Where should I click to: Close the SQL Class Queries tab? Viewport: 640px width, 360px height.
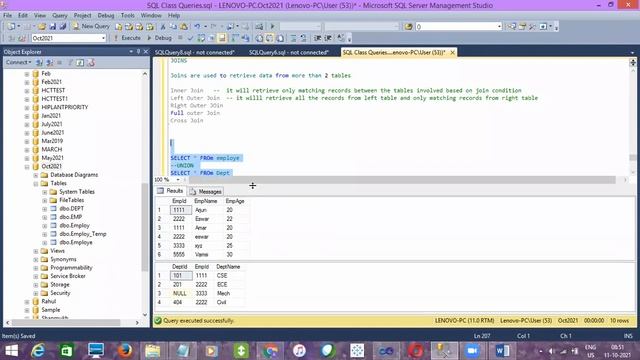[452, 53]
